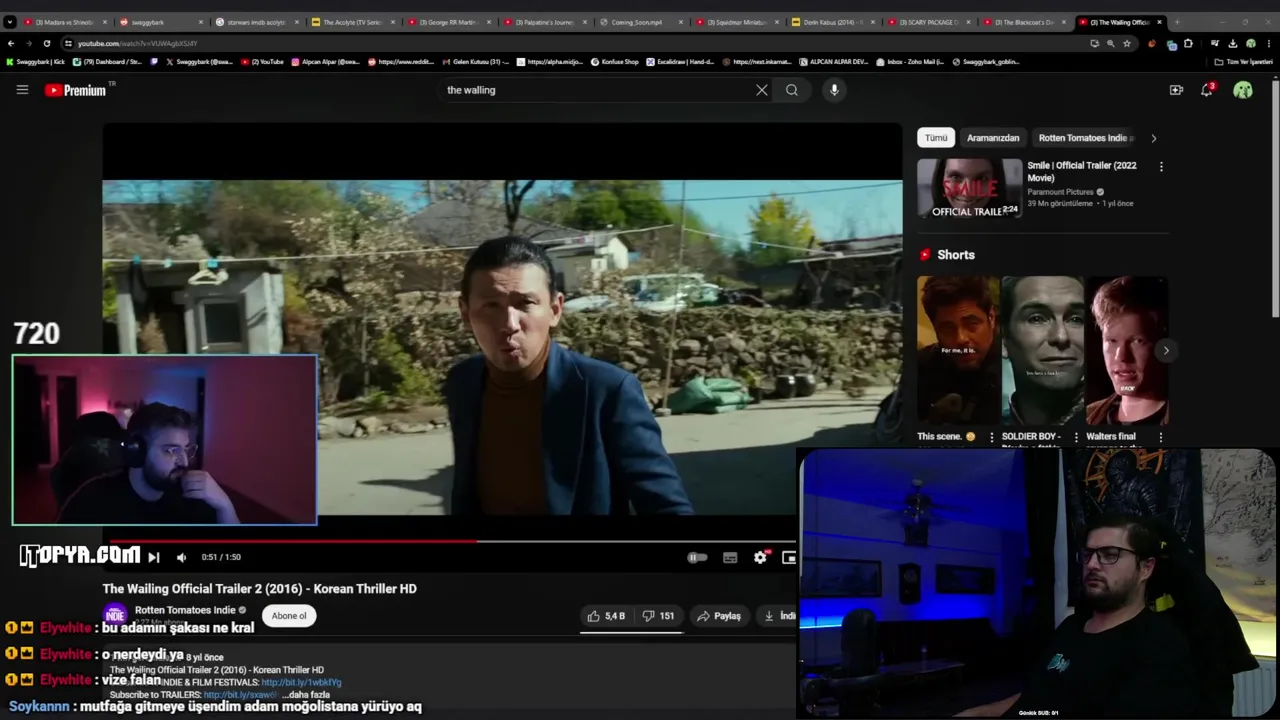
Task: Skip to next video in player
Action: click(x=154, y=557)
